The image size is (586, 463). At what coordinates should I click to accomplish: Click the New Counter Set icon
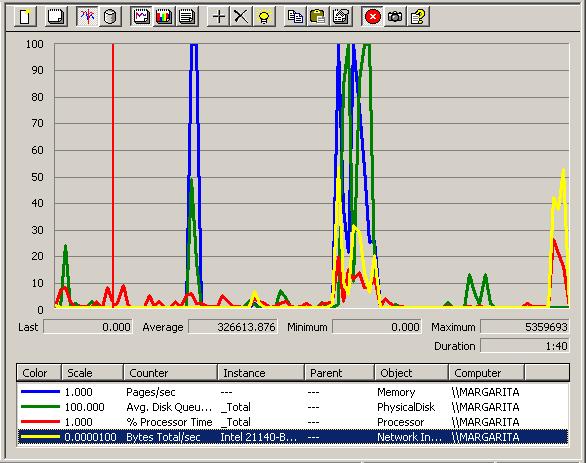coord(25,17)
